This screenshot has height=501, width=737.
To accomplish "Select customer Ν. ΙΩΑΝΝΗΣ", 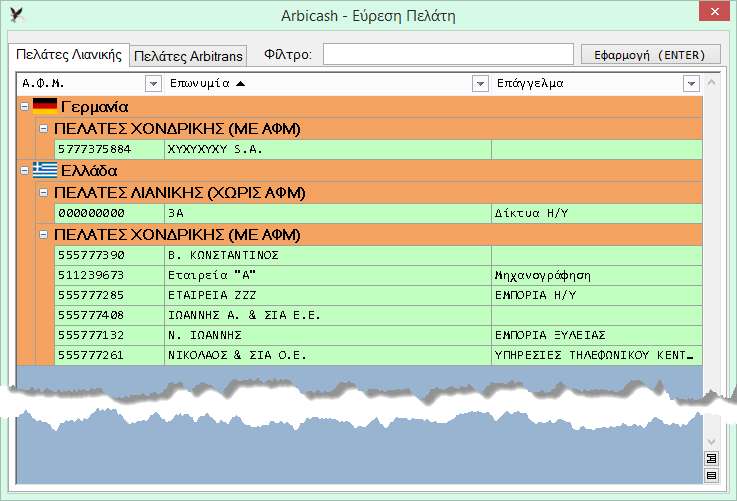I will [328, 336].
